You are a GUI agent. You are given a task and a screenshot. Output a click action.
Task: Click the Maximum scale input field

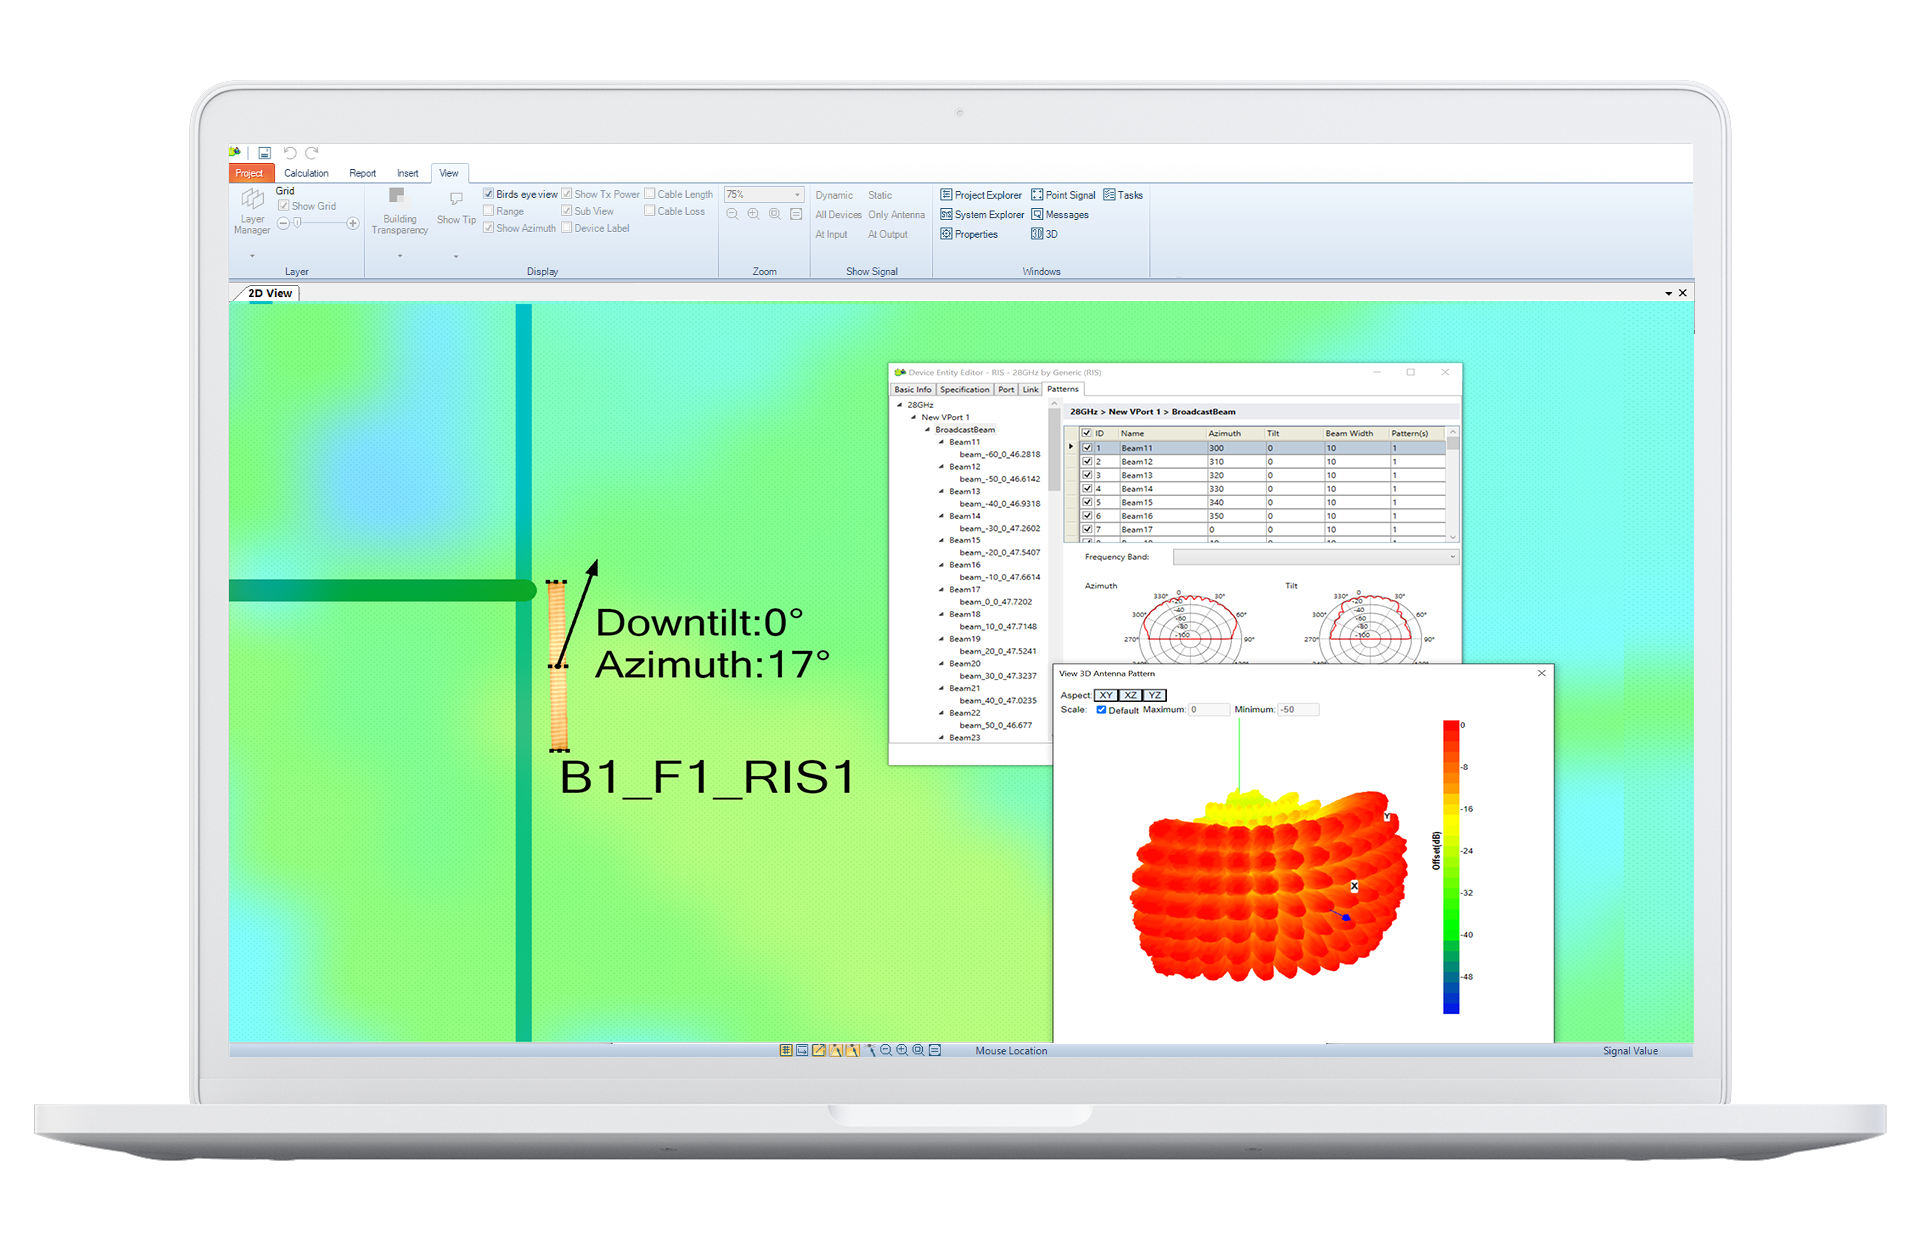tap(1209, 710)
